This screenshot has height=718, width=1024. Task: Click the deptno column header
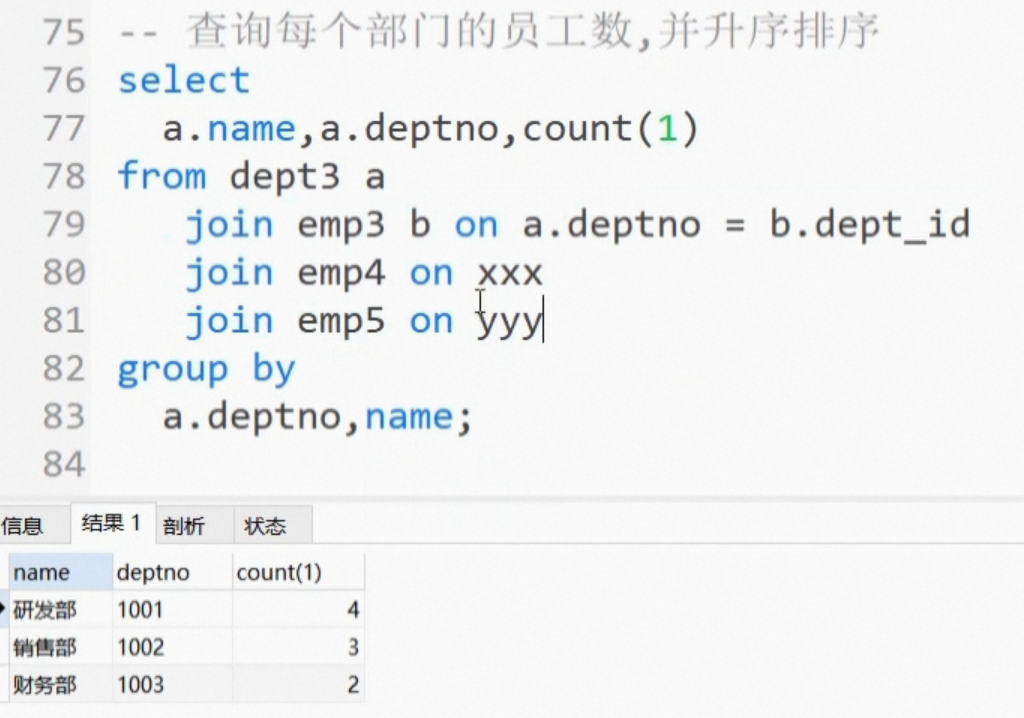172,572
